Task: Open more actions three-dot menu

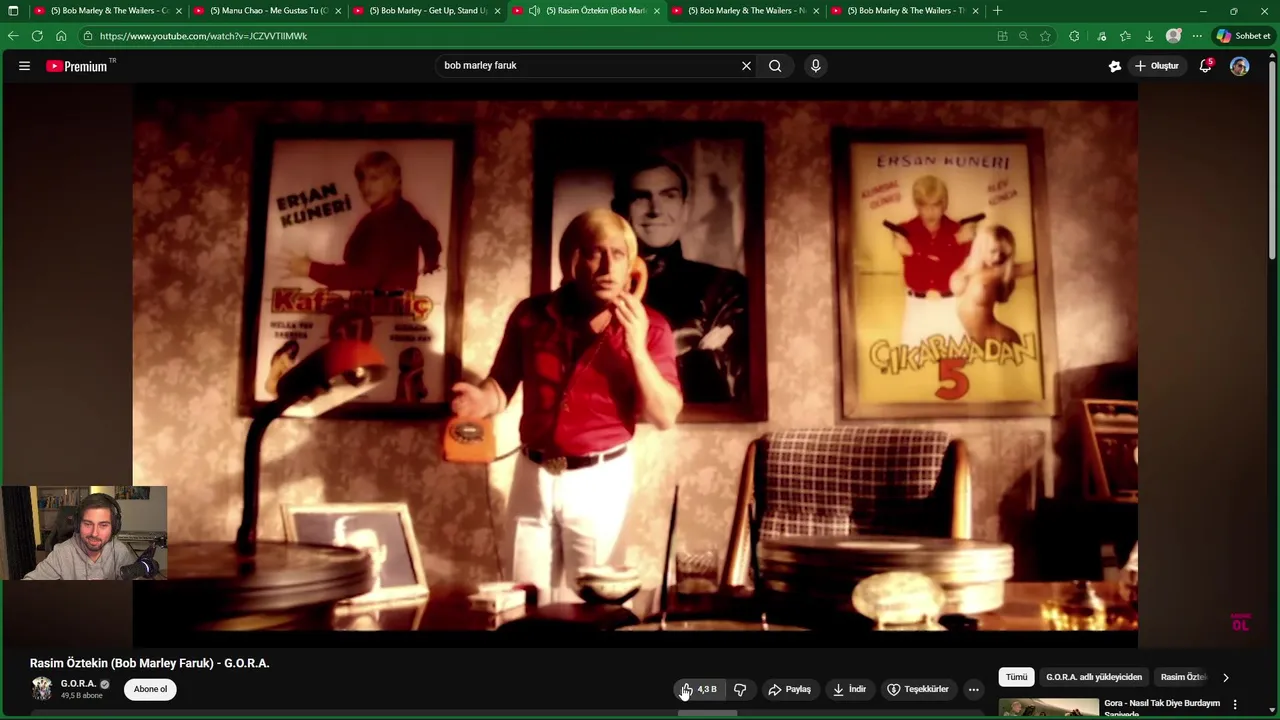Action: pos(974,689)
